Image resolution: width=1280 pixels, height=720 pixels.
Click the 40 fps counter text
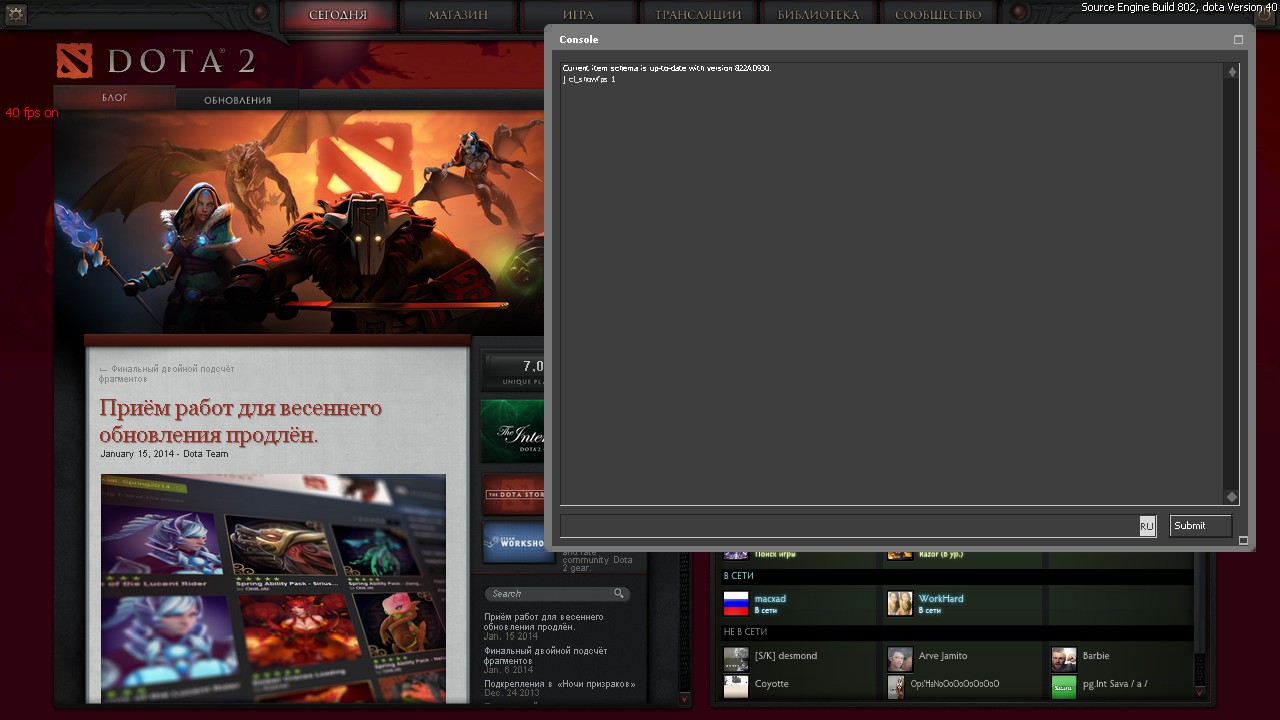(32, 113)
